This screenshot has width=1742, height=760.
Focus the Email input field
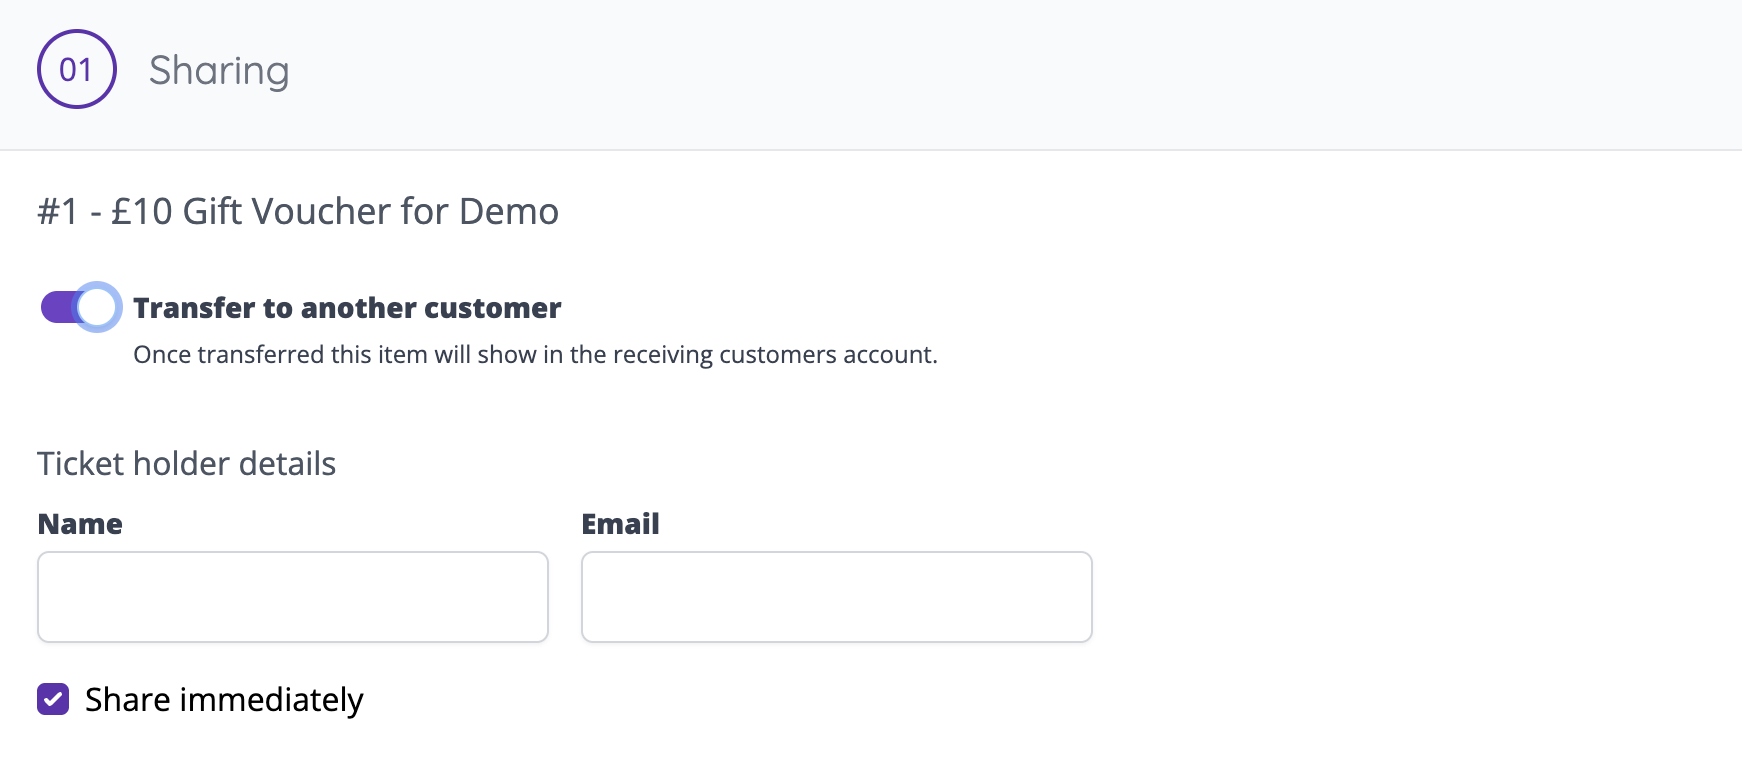[837, 597]
